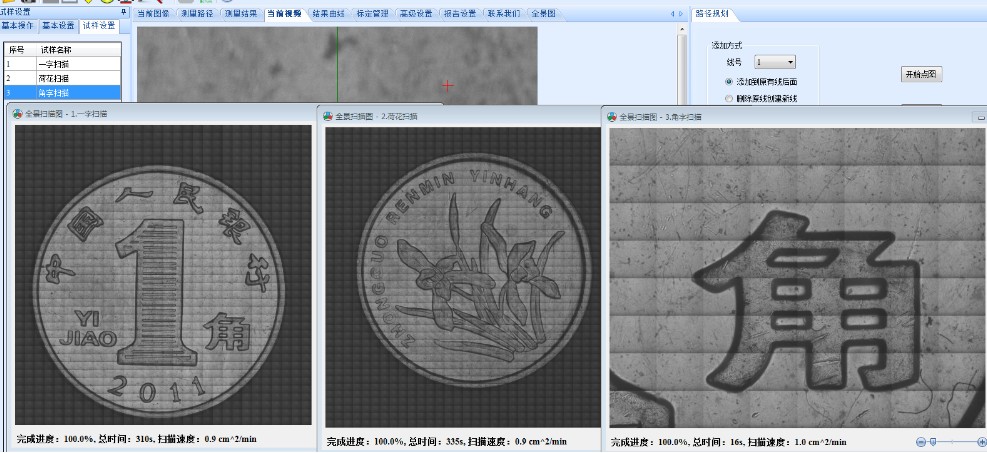Click the 1 jiao coin panorama image

click(x=163, y=275)
